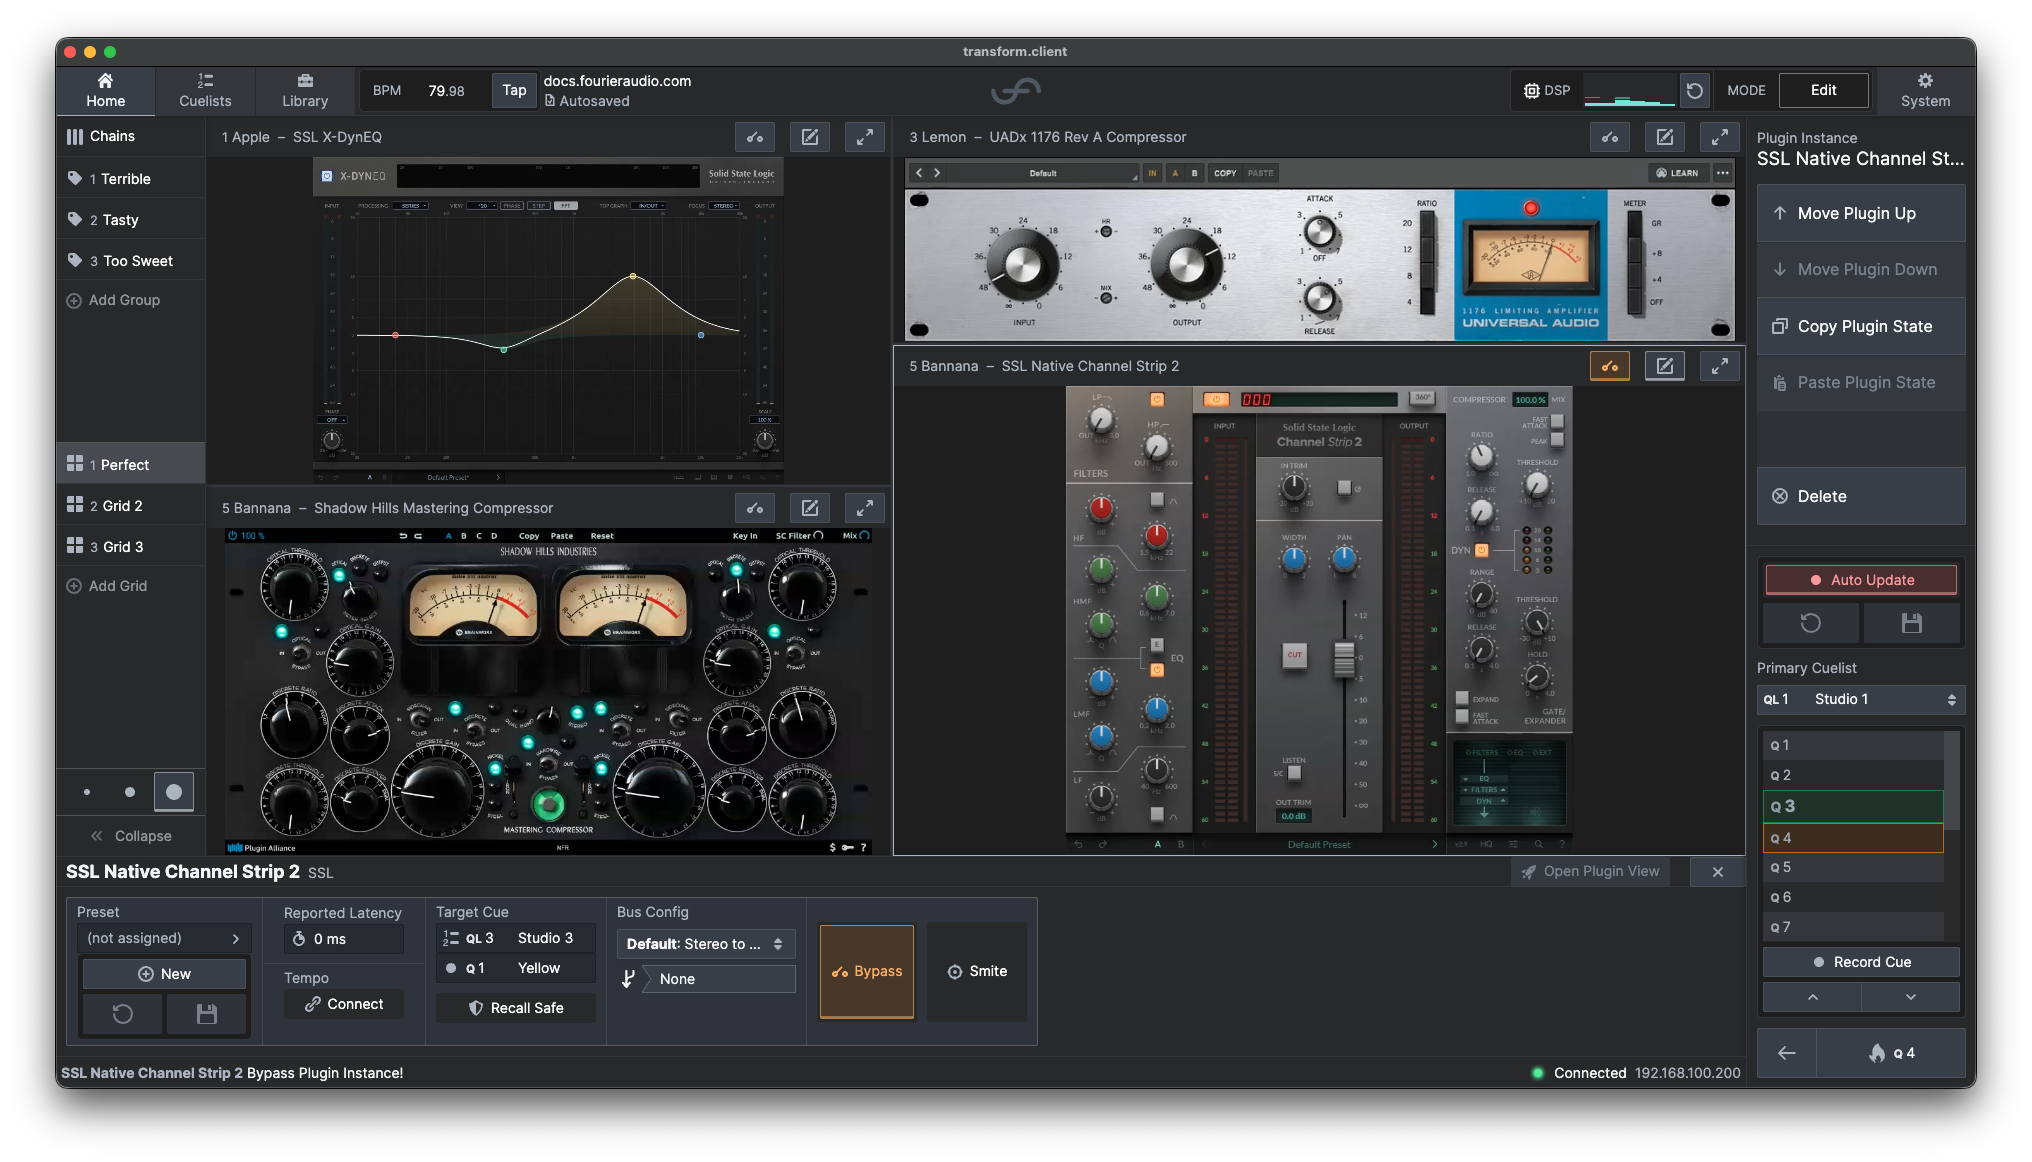Image resolution: width=2032 pixels, height=1162 pixels.
Task: Edit the 3 Lemon UADx 1176 plugin
Action: pyautogui.click(x=1665, y=137)
